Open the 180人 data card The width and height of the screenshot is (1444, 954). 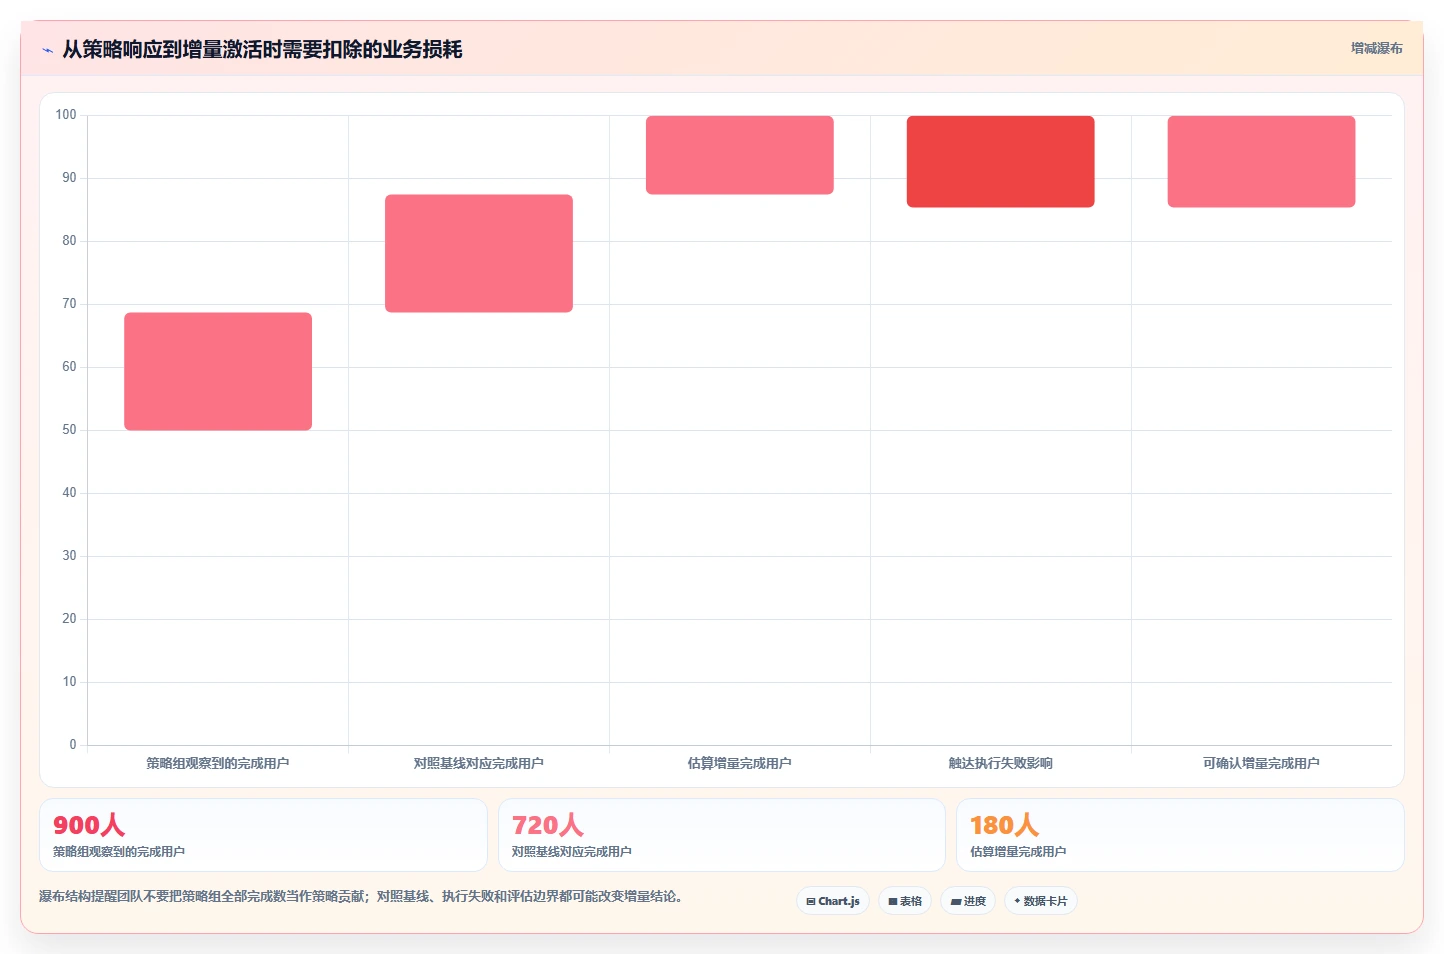[x=1180, y=835]
